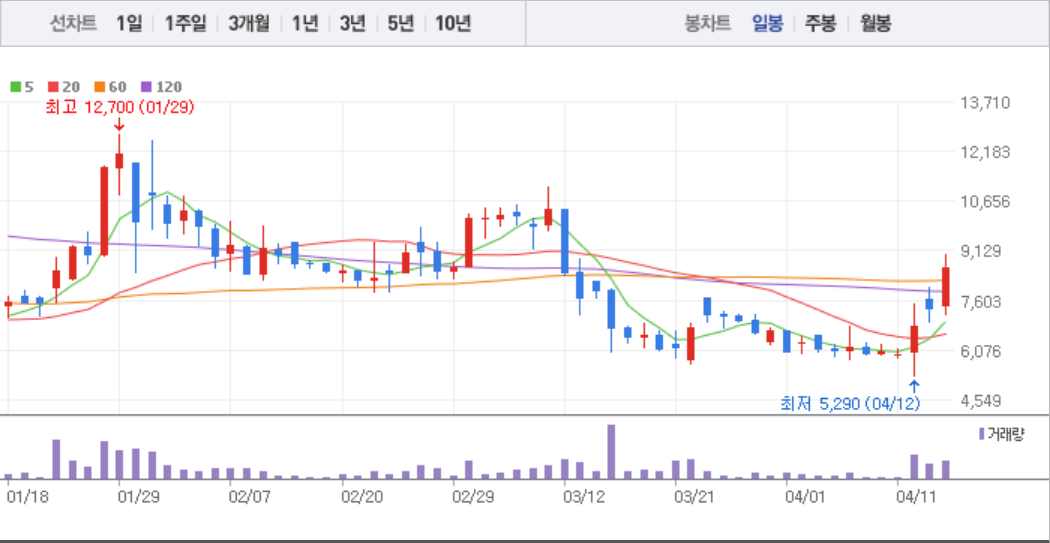This screenshot has height=543, width=1050.
Task: Click the 12,183 price axis label
Action: pos(984,153)
